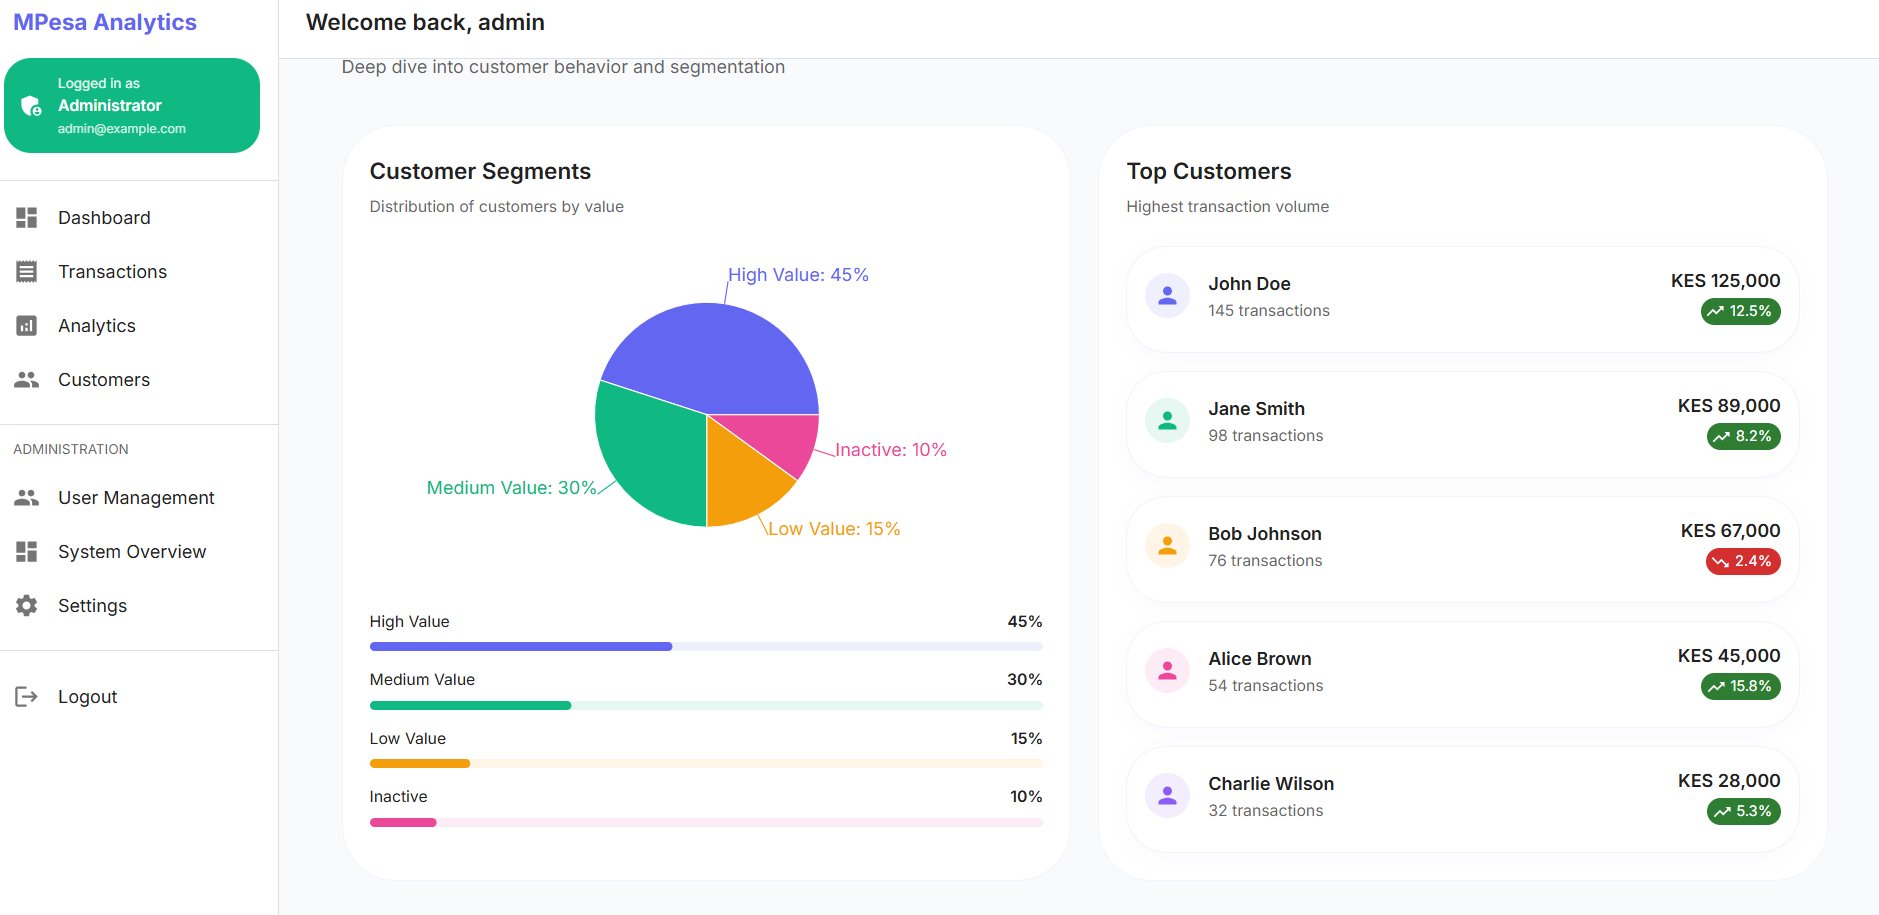Click the Analytics chart icon
The width and height of the screenshot is (1879, 915).
27,326
